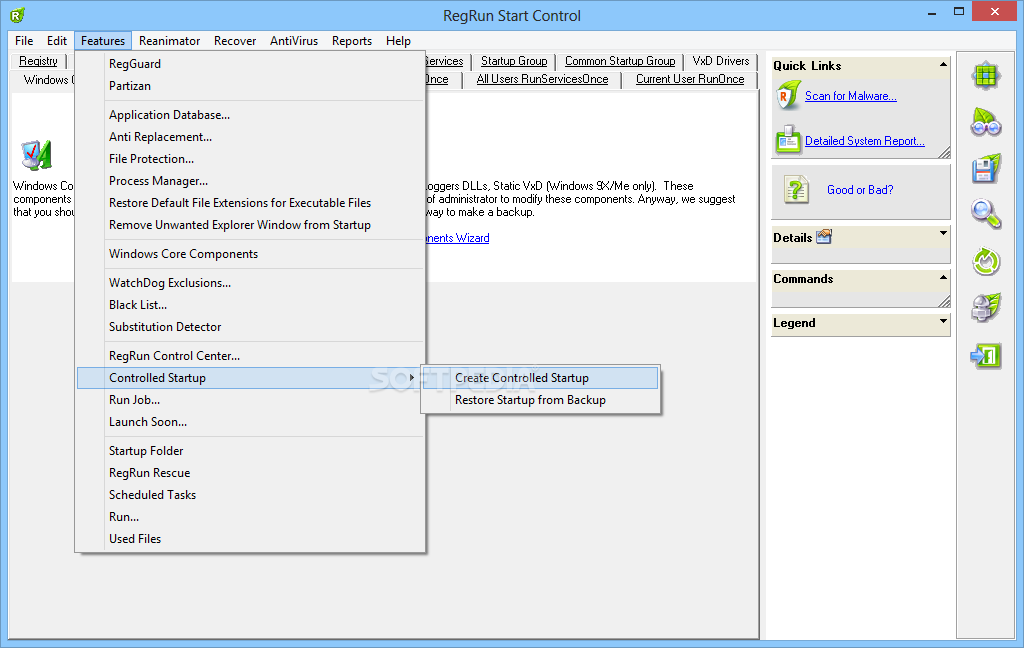Open Startup Folder menu item

point(251,451)
